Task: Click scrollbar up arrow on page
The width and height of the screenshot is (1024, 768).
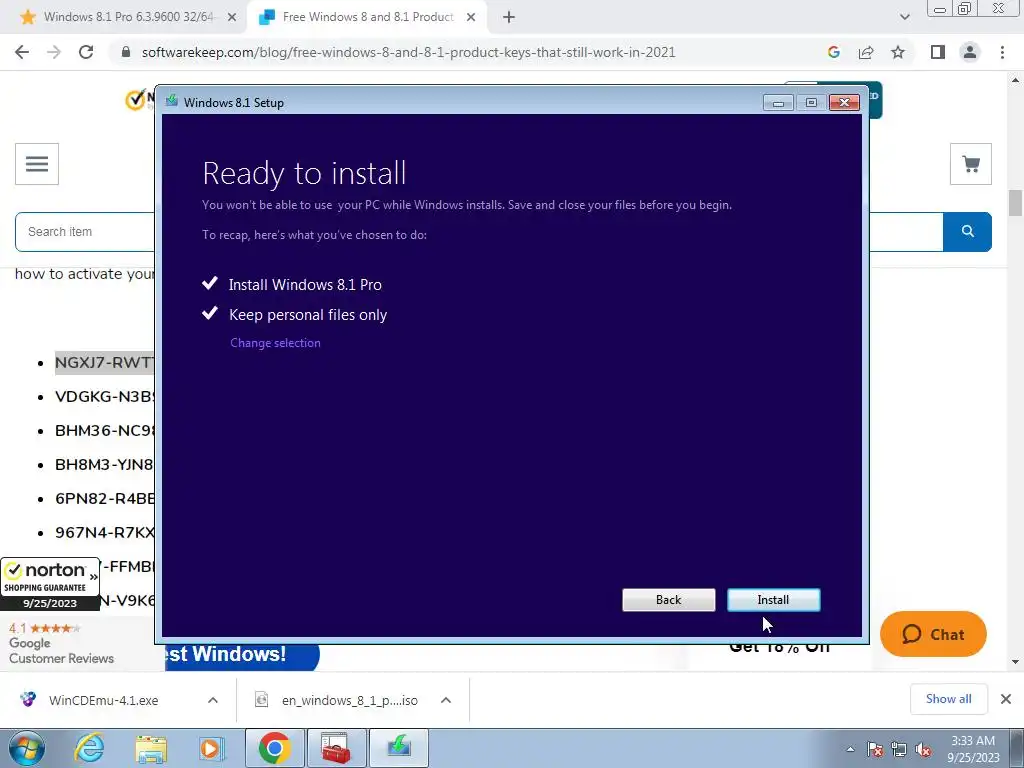Action: (x=1015, y=81)
